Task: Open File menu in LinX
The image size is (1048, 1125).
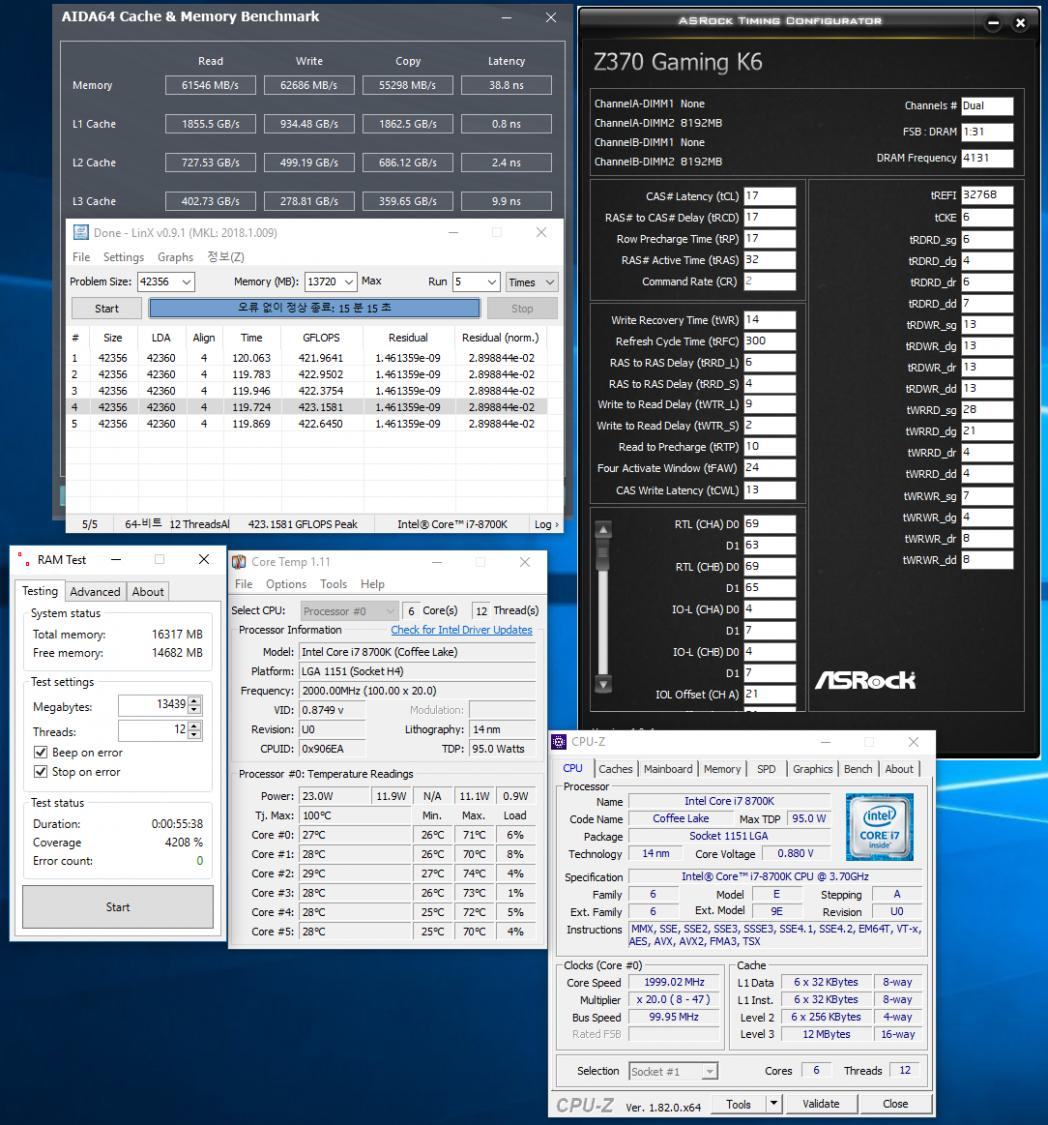Action: tap(81, 257)
